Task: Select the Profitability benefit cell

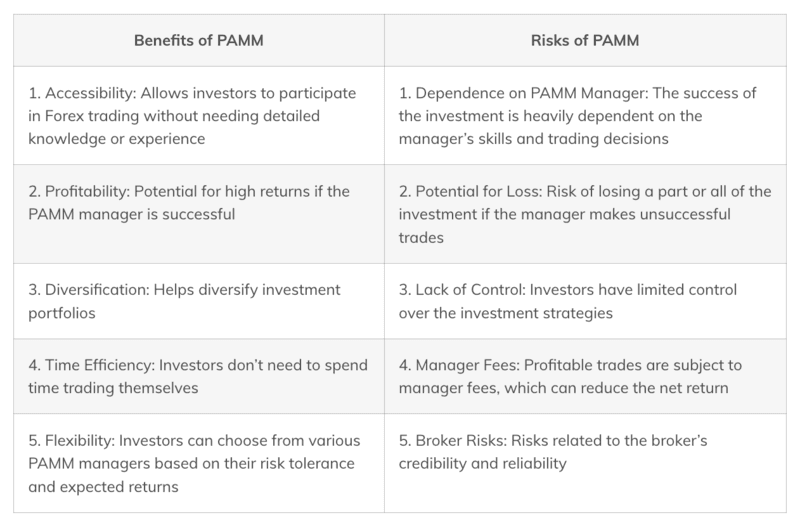Action: click(199, 214)
